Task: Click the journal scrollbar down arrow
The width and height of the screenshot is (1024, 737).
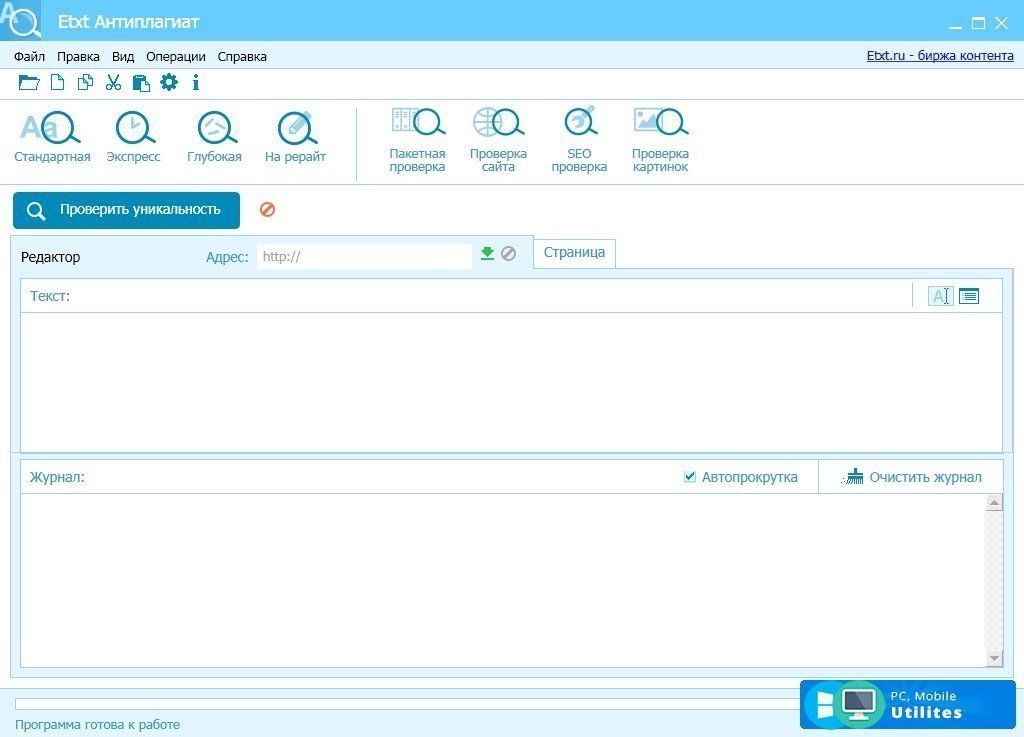Action: 994,659
